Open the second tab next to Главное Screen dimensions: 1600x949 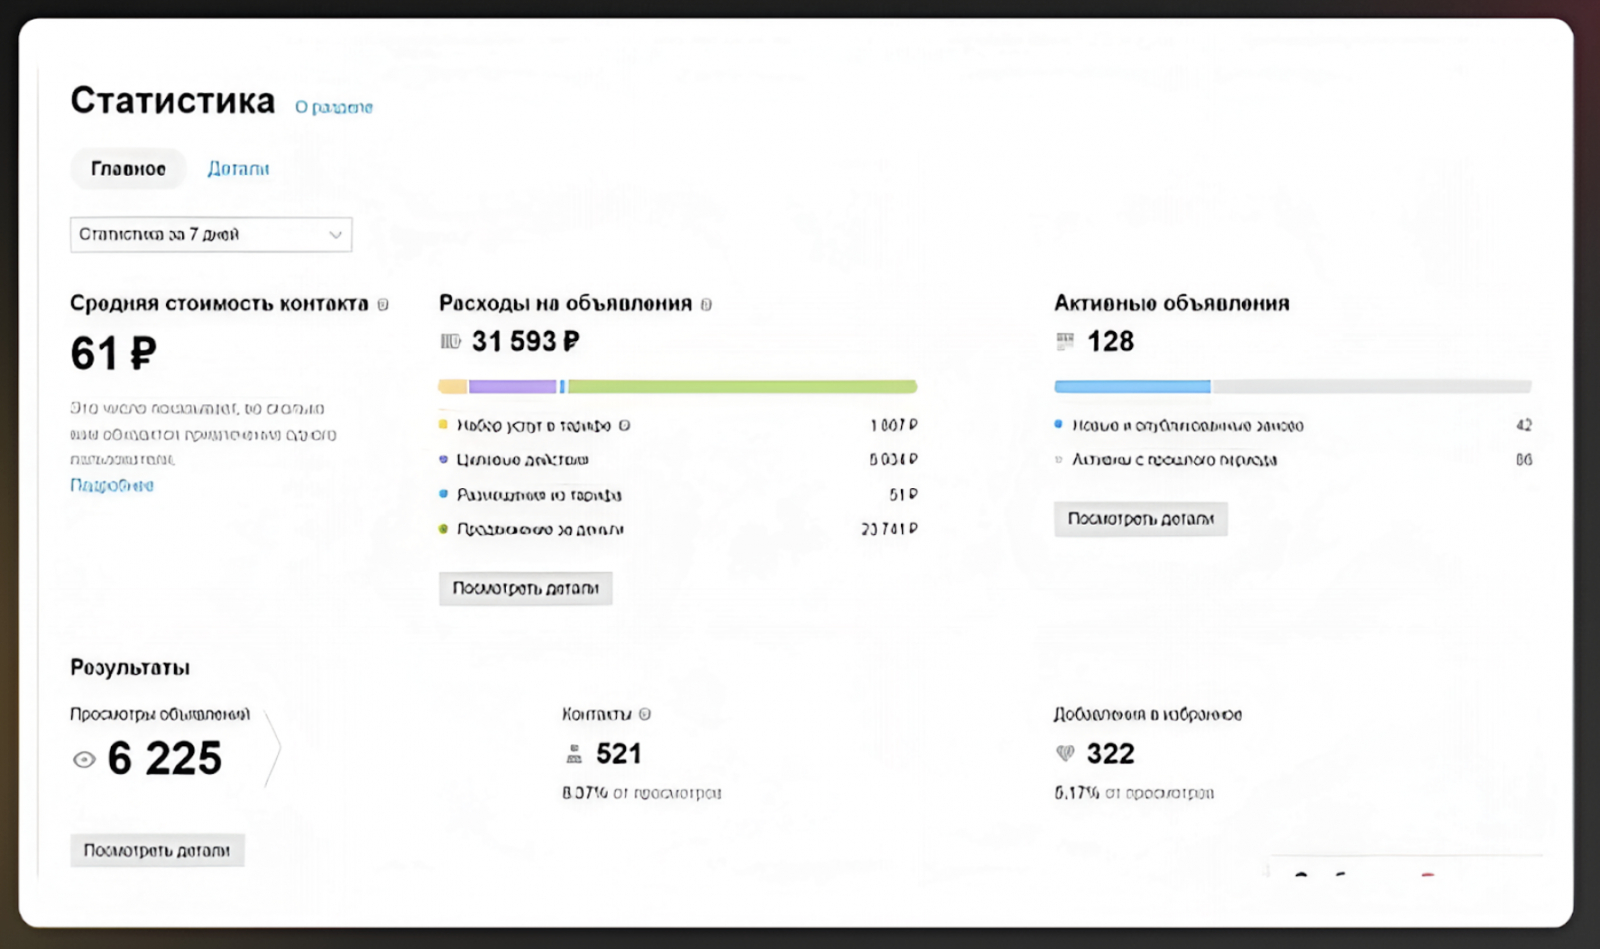238,169
